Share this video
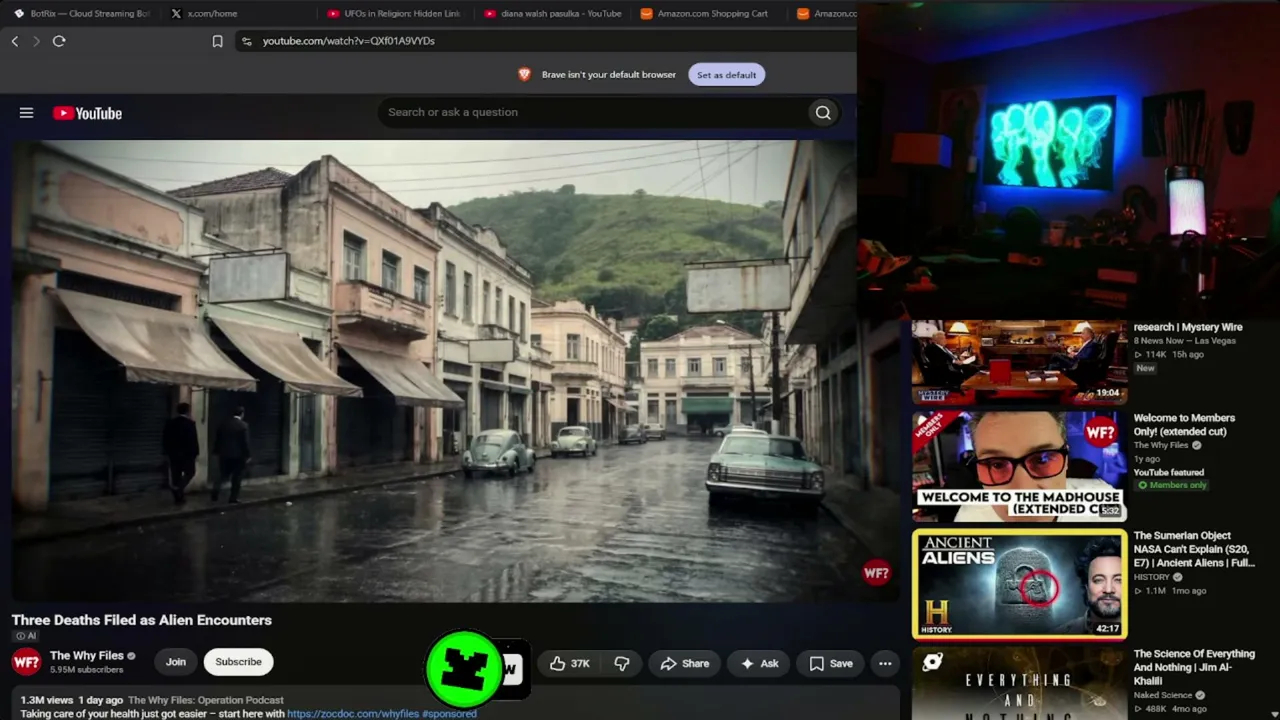The height and width of the screenshot is (720, 1280). (685, 663)
